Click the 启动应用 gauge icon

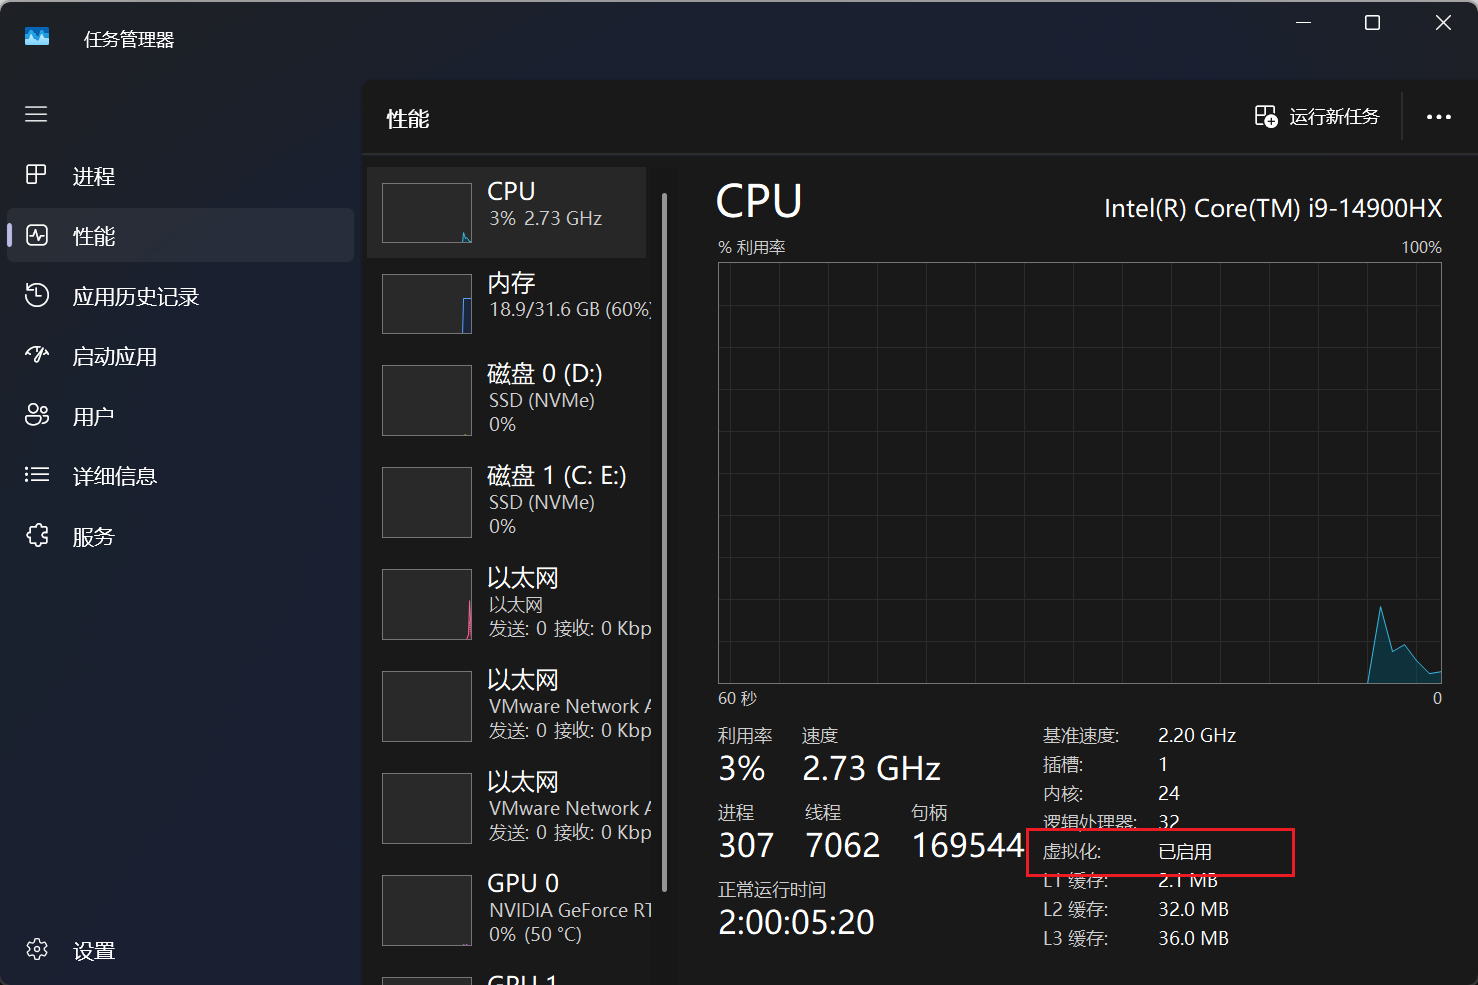pos(37,355)
